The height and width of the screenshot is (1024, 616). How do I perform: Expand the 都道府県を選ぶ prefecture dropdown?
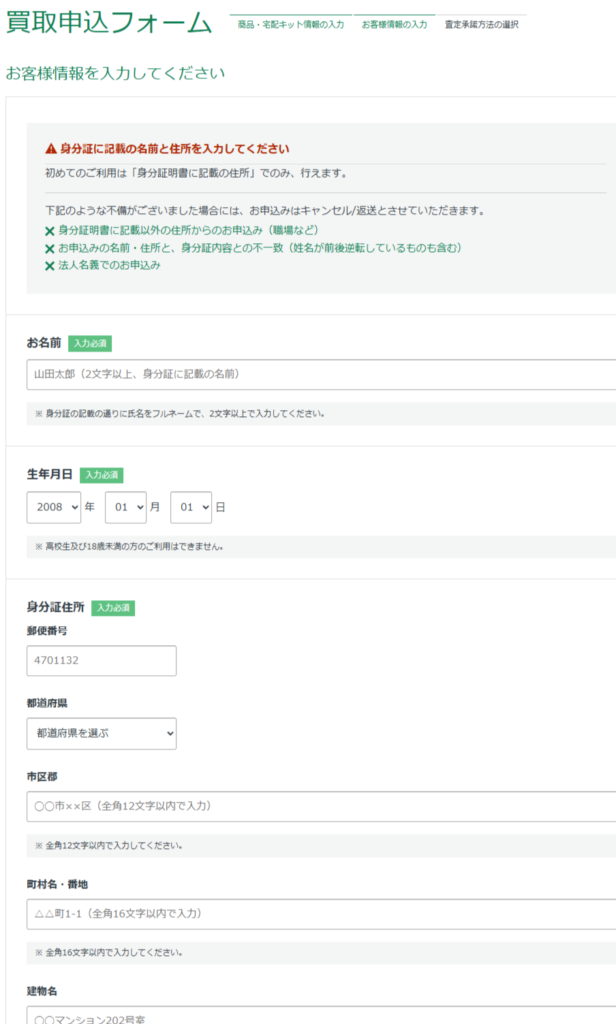(101, 733)
